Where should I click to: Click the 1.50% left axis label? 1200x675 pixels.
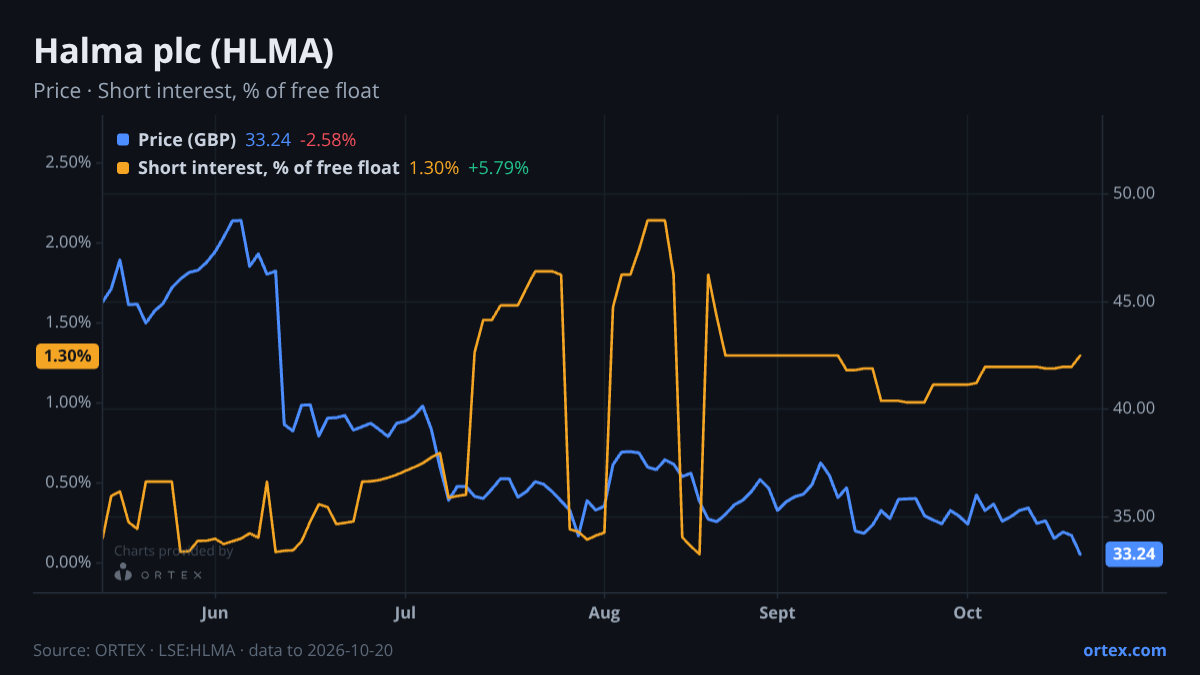click(x=68, y=322)
